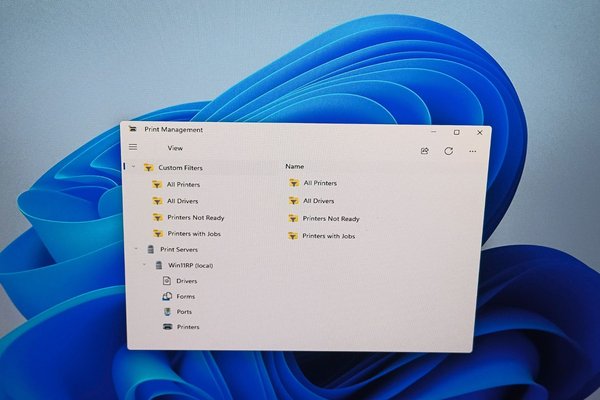Click the Forms node icon
The image size is (600, 400).
(x=167, y=296)
